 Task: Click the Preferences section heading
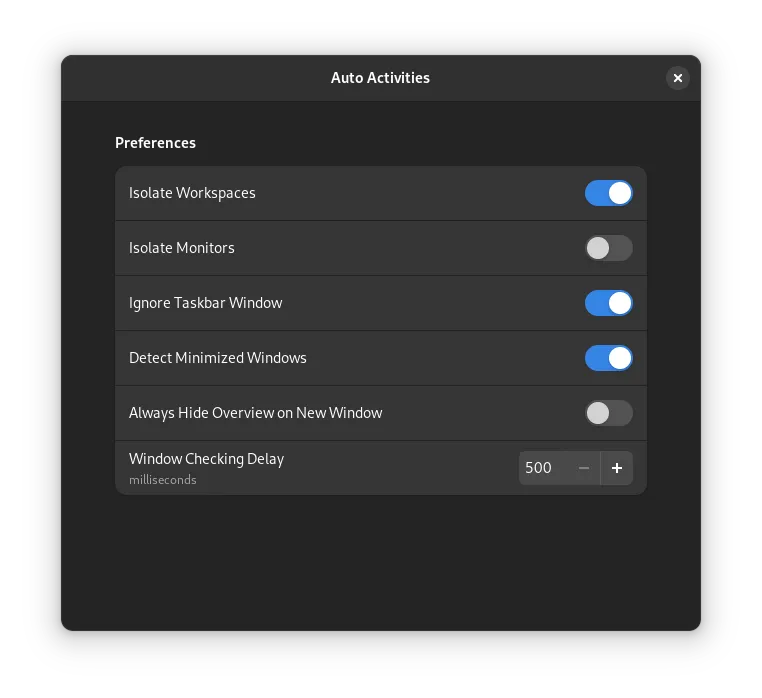tap(156, 143)
